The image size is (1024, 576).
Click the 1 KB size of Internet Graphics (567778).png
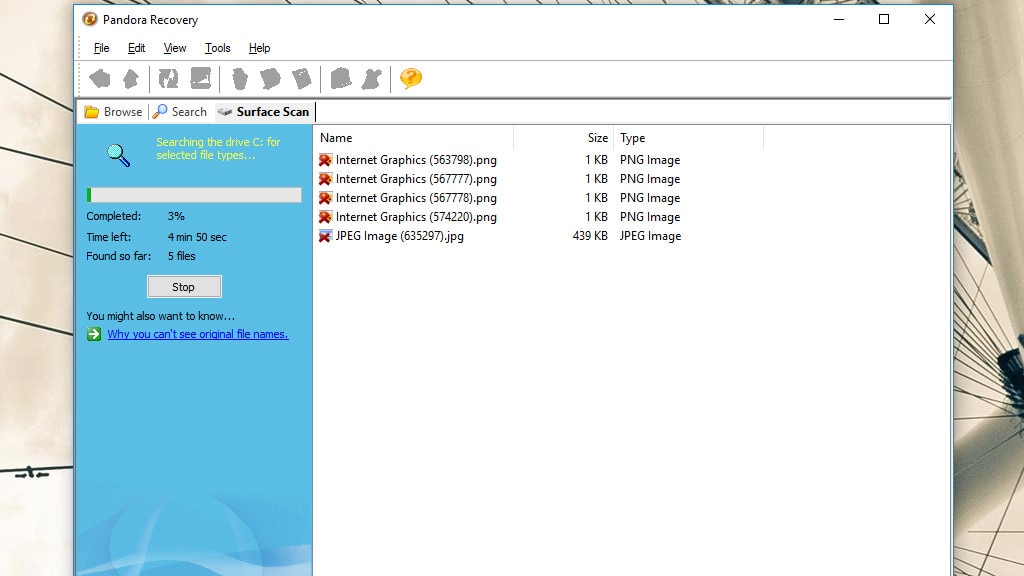(x=596, y=198)
